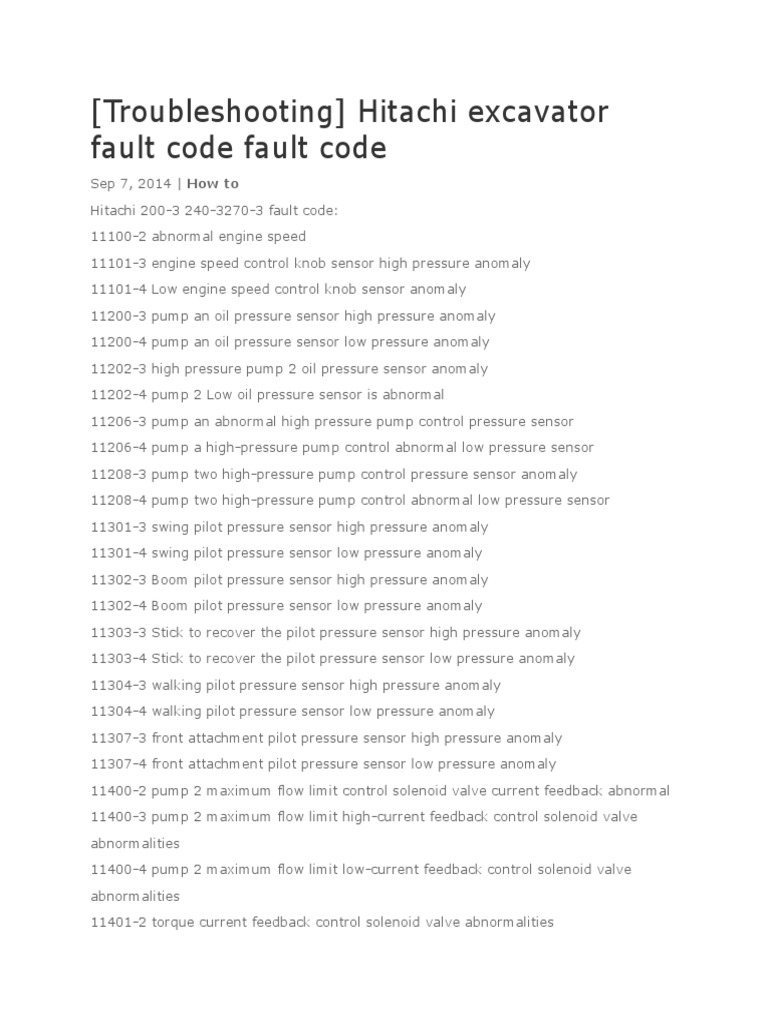Viewport: 768px width, 1024px height.
Task: Click fault code 11101-4 Low engine speed line
Action: click(278, 289)
